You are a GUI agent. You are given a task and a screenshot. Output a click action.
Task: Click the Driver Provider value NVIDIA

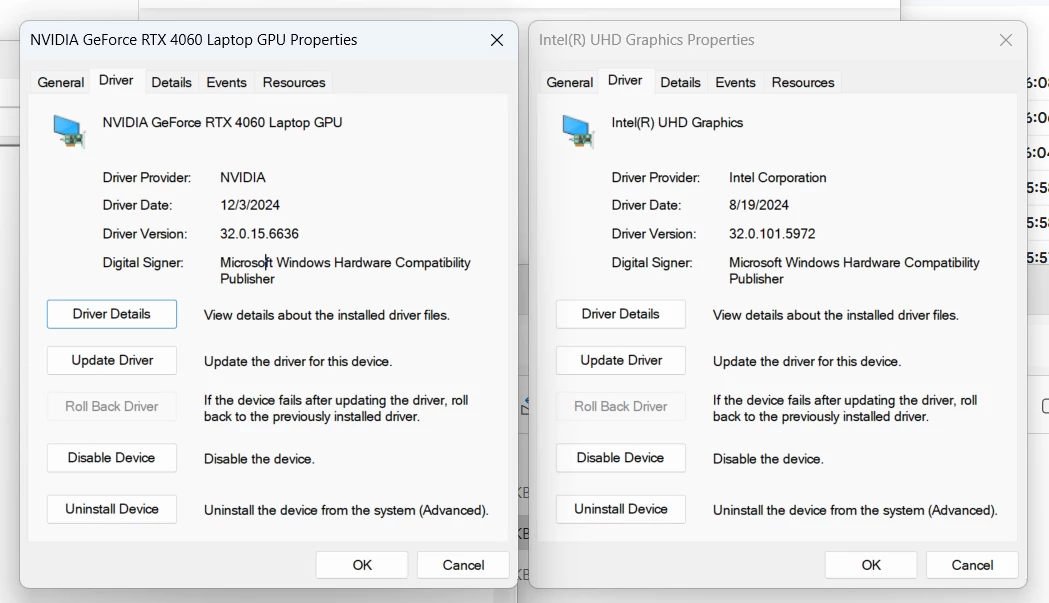pyautogui.click(x=243, y=177)
